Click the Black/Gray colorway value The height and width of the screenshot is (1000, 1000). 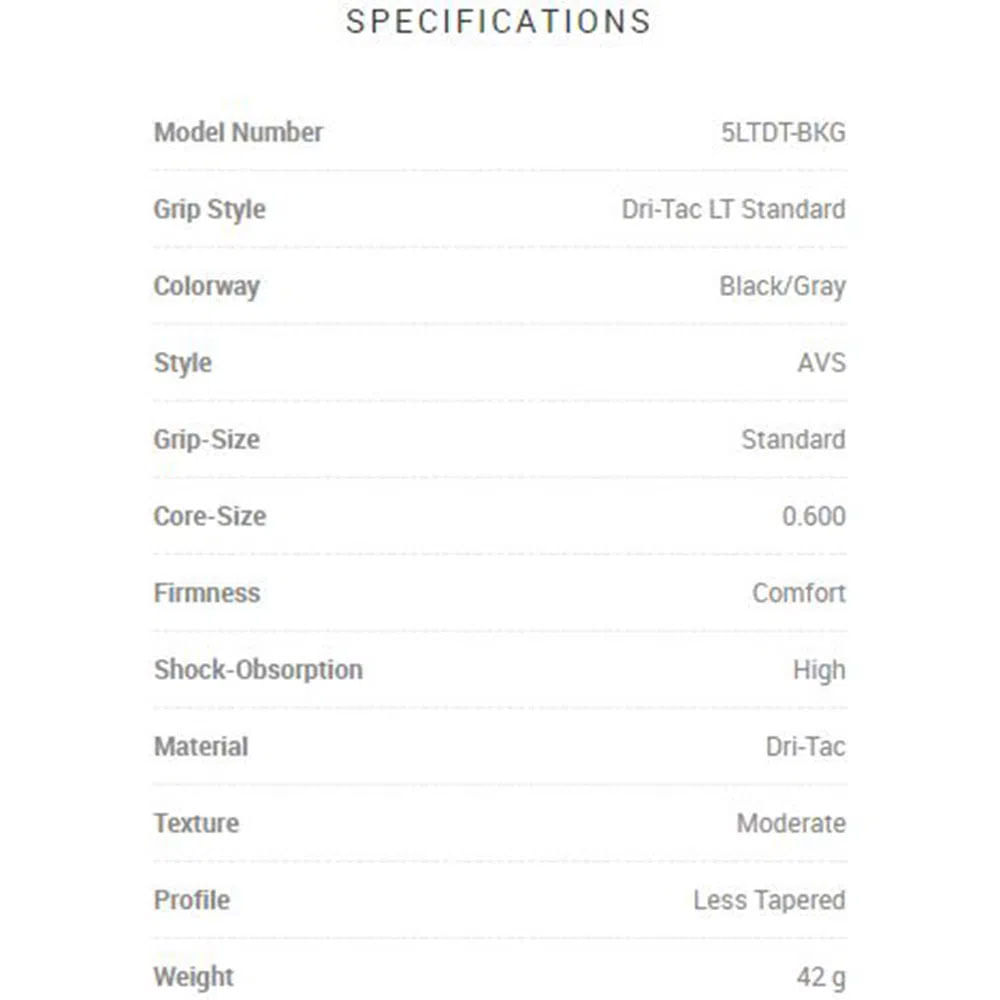[783, 287]
